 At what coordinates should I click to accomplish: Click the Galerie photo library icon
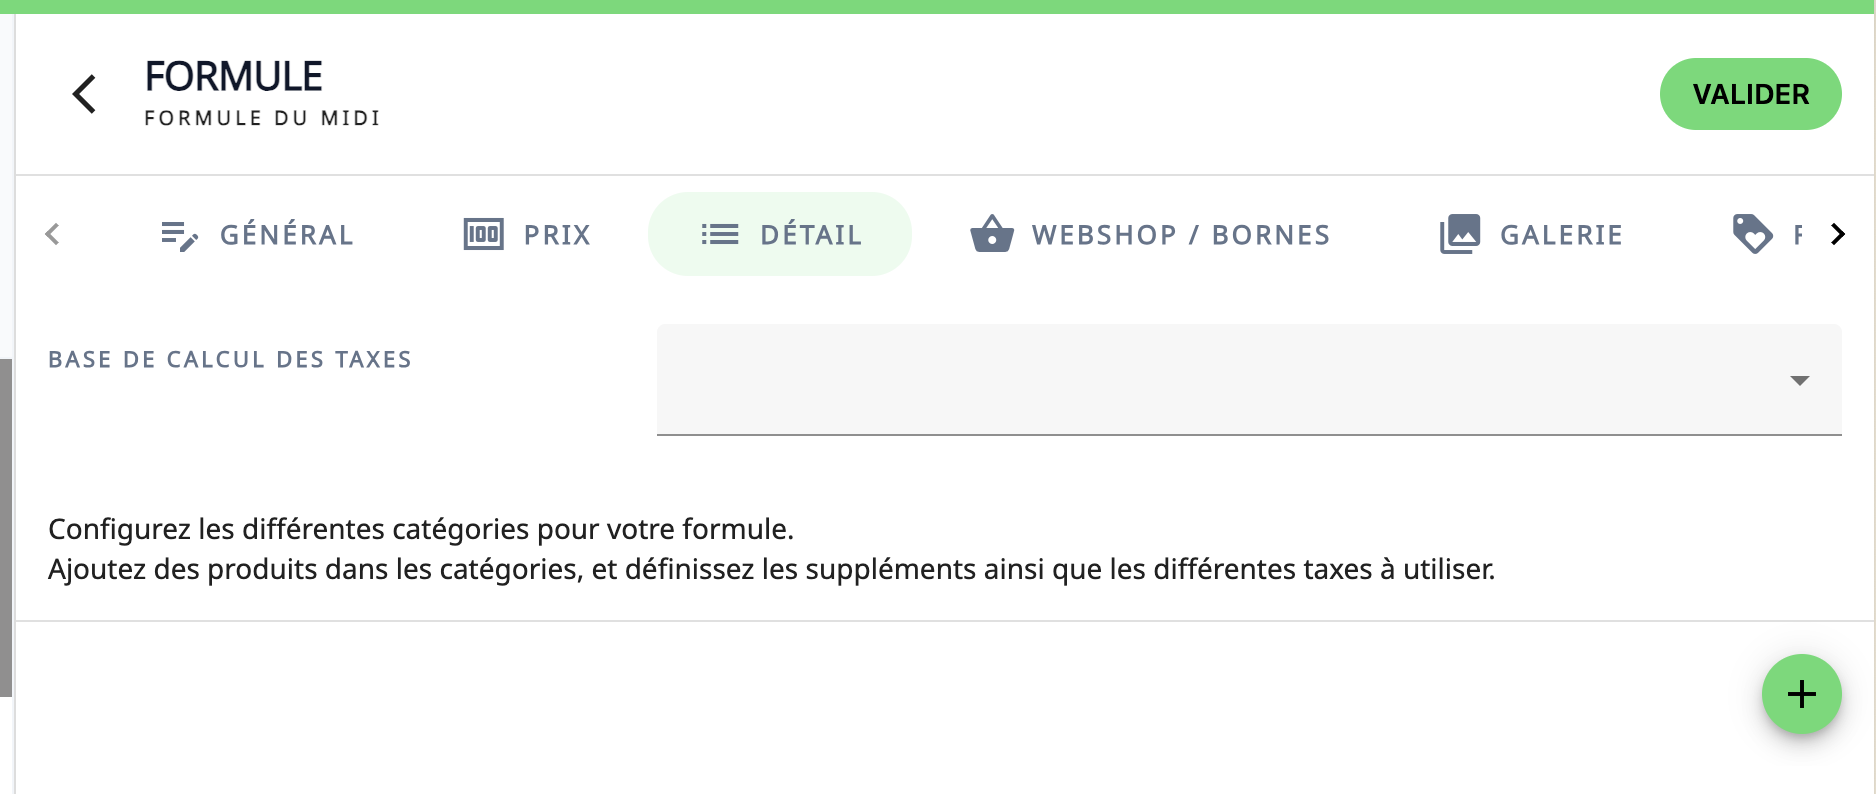(1459, 235)
